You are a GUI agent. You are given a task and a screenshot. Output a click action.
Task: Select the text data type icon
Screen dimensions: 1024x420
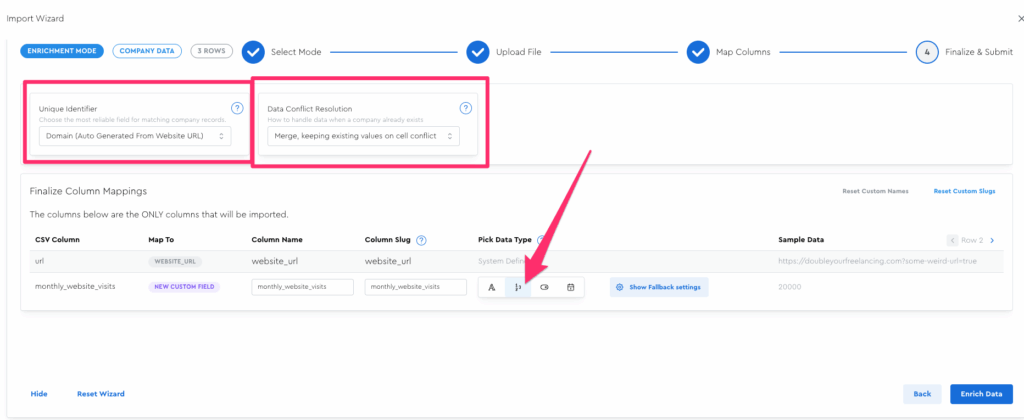point(492,287)
